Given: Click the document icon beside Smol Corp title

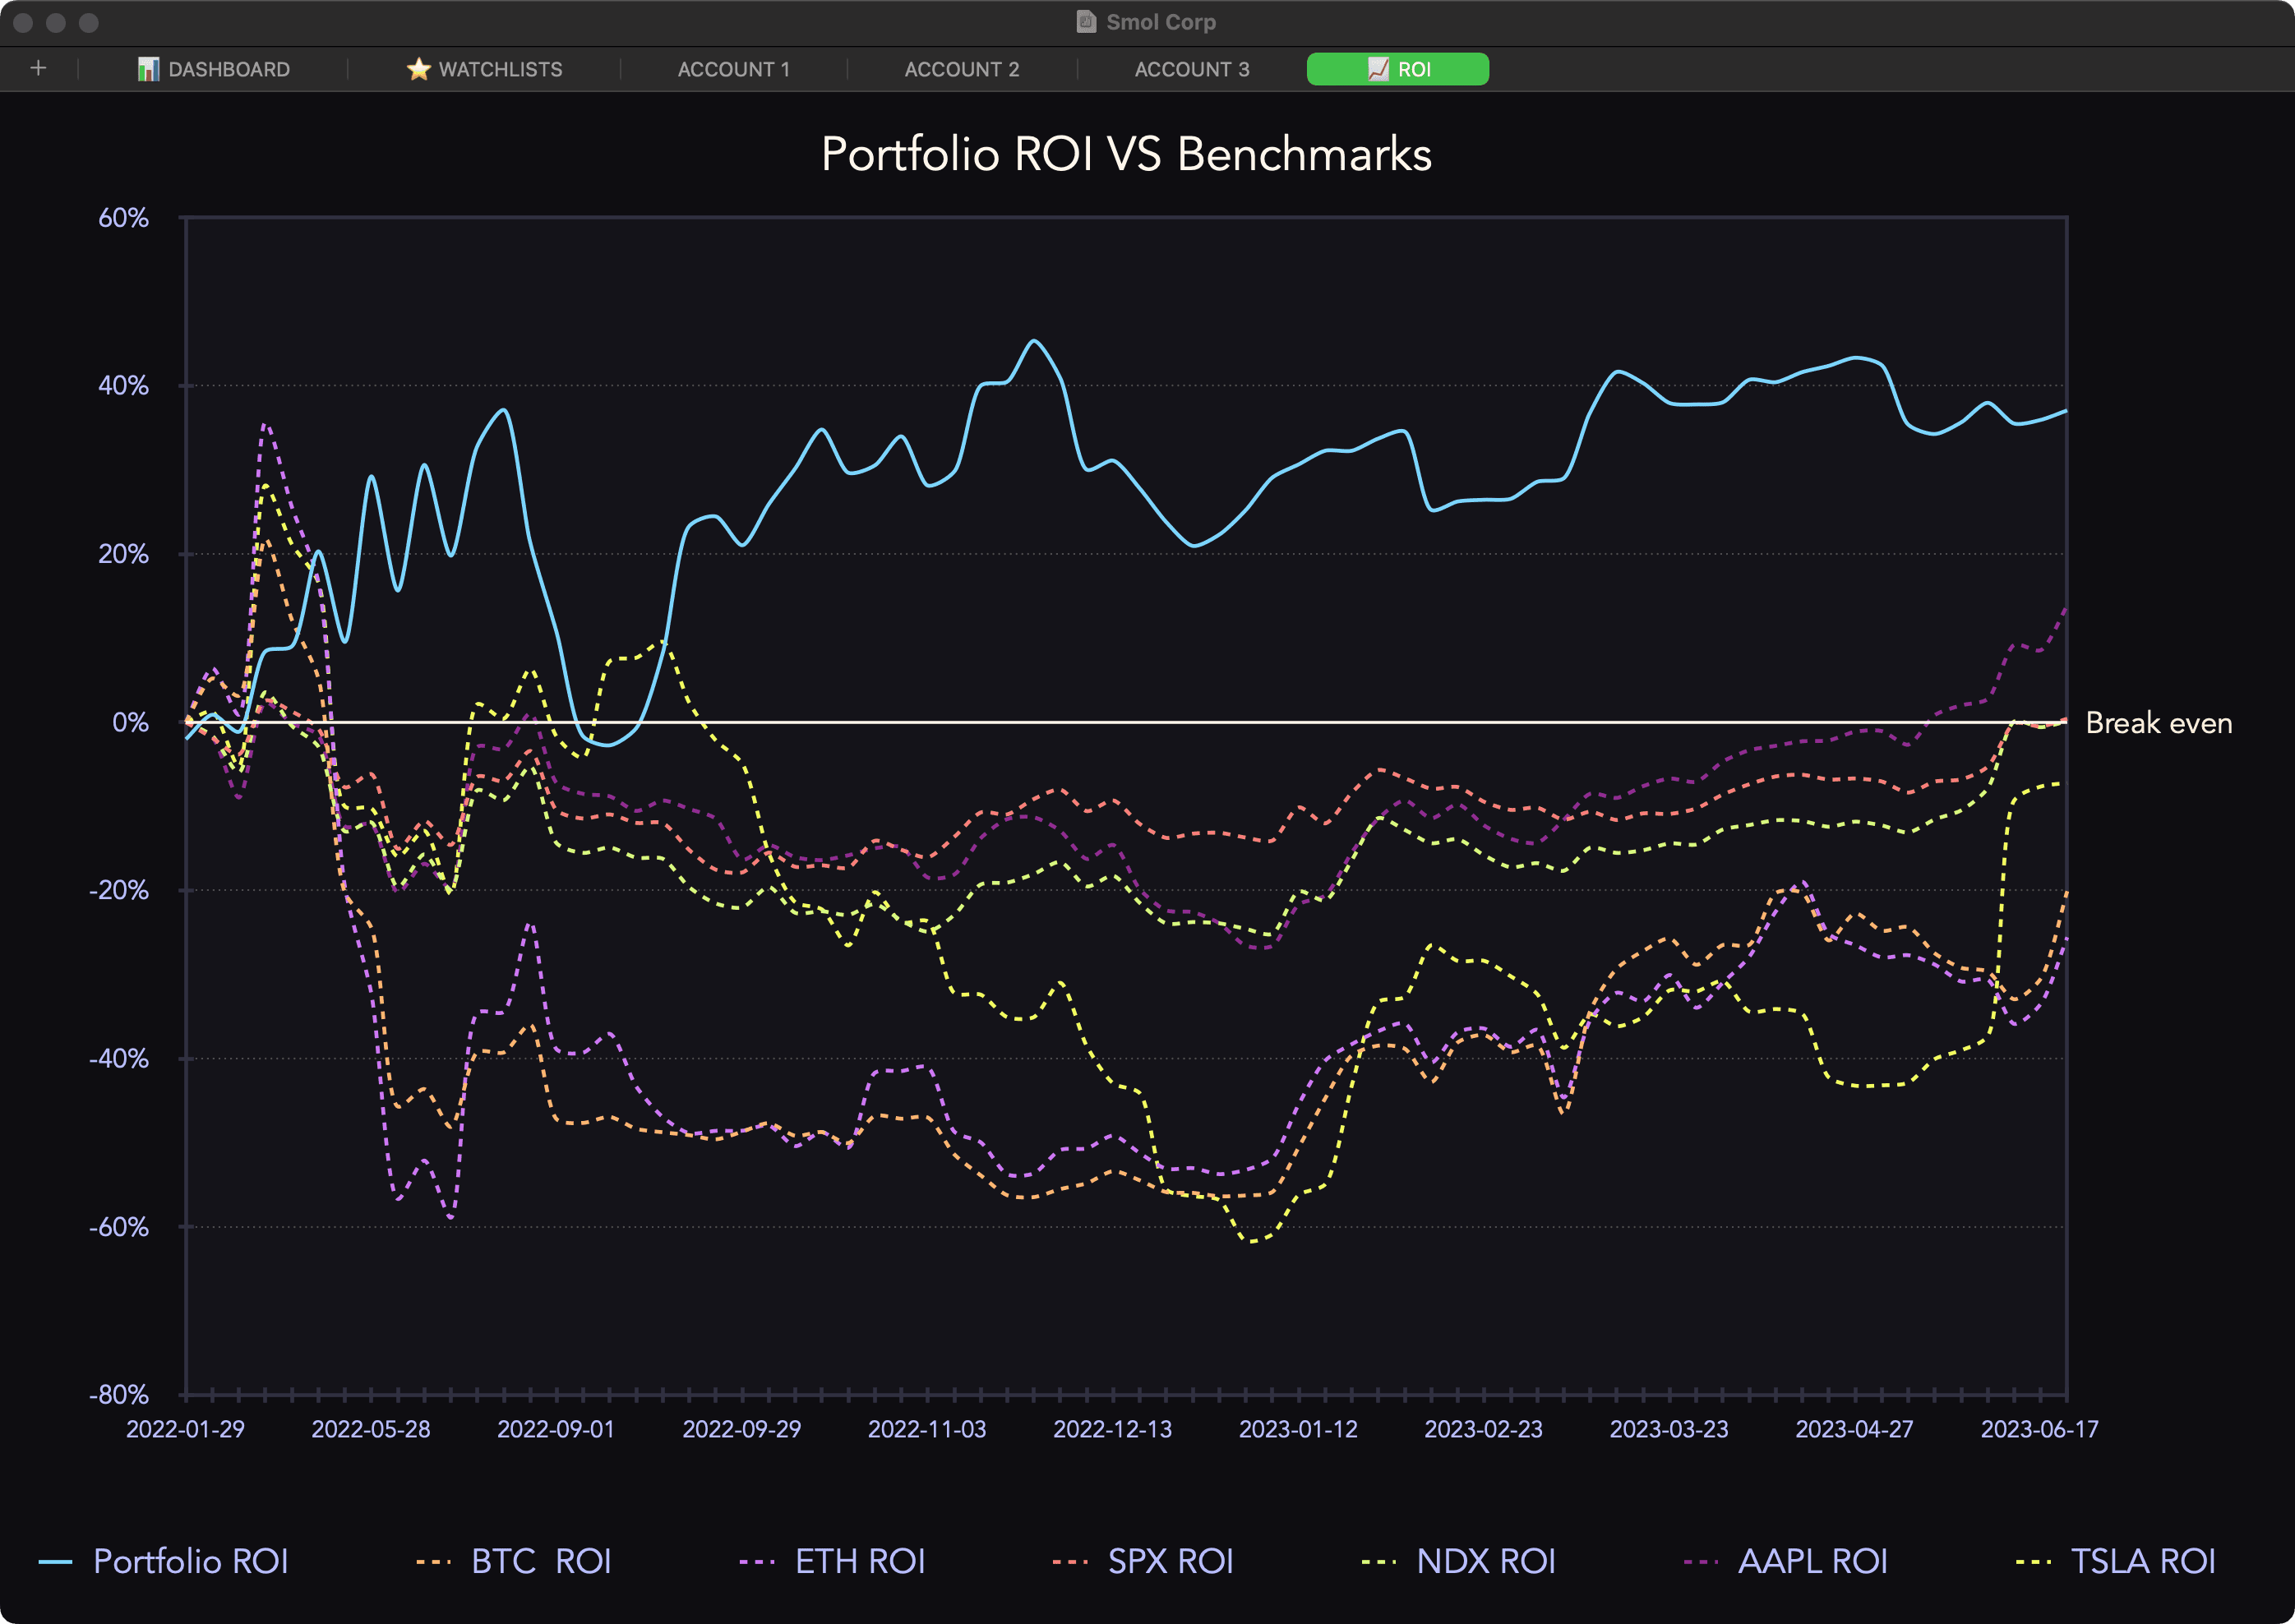Looking at the screenshot, I should tap(1086, 22).
